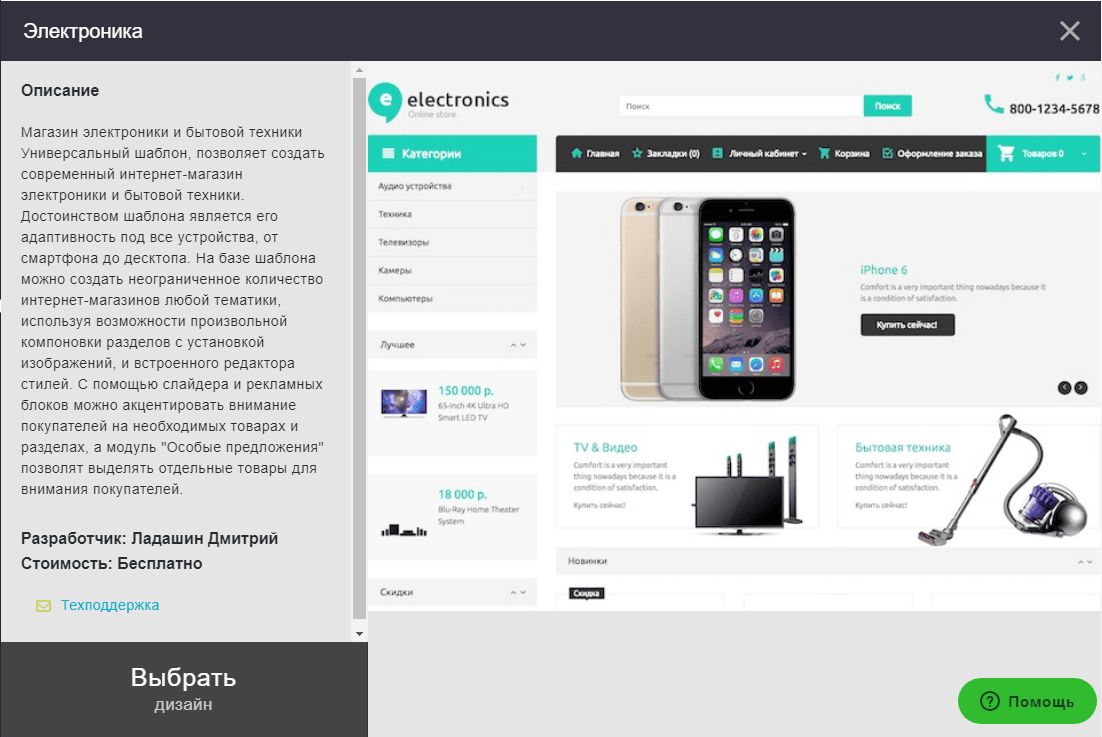Click the electronics logo icon

(385, 103)
